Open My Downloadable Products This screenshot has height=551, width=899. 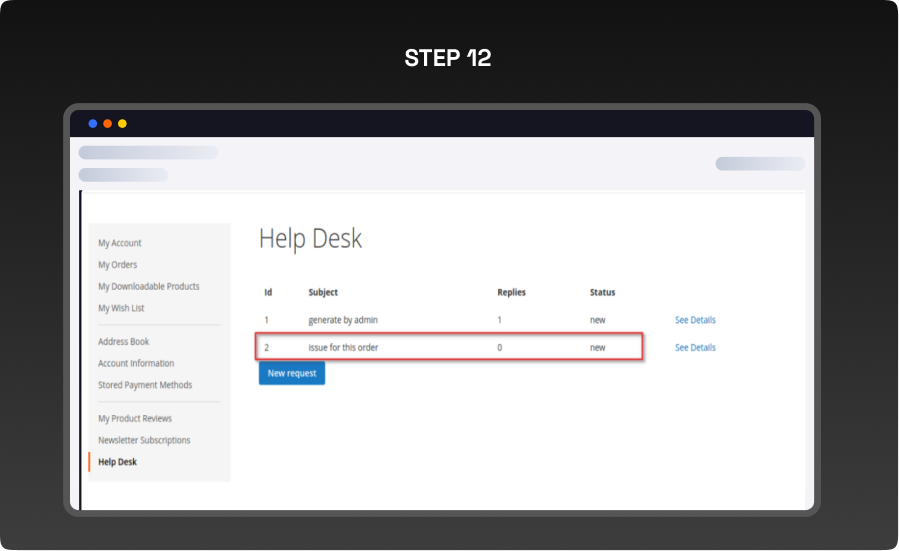coord(149,287)
